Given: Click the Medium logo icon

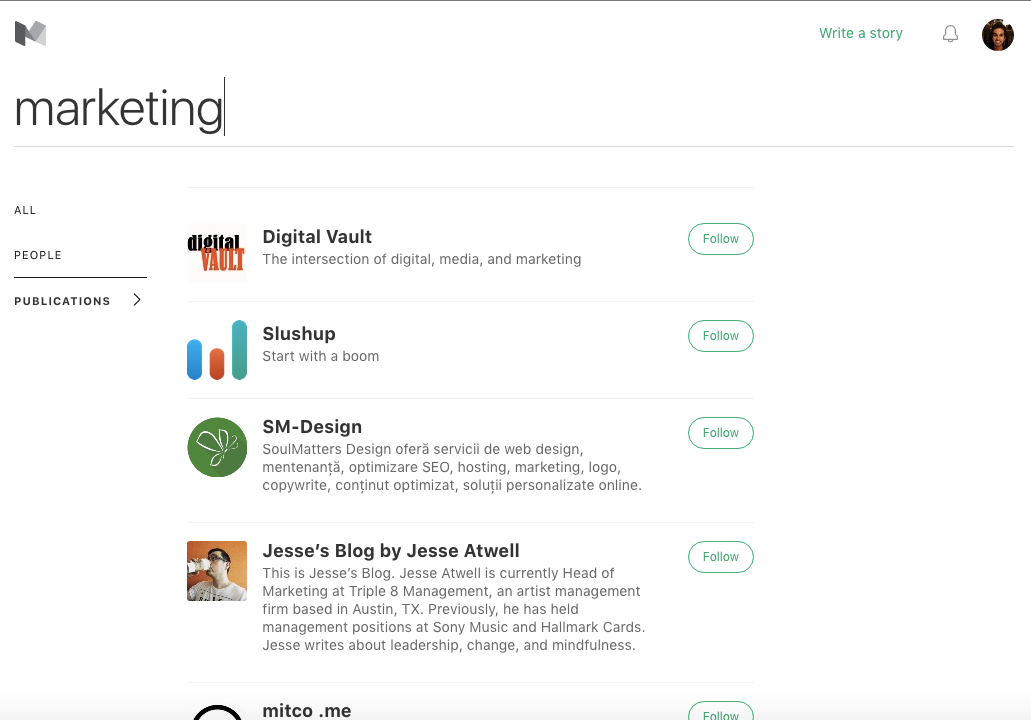Looking at the screenshot, I should 30,34.
